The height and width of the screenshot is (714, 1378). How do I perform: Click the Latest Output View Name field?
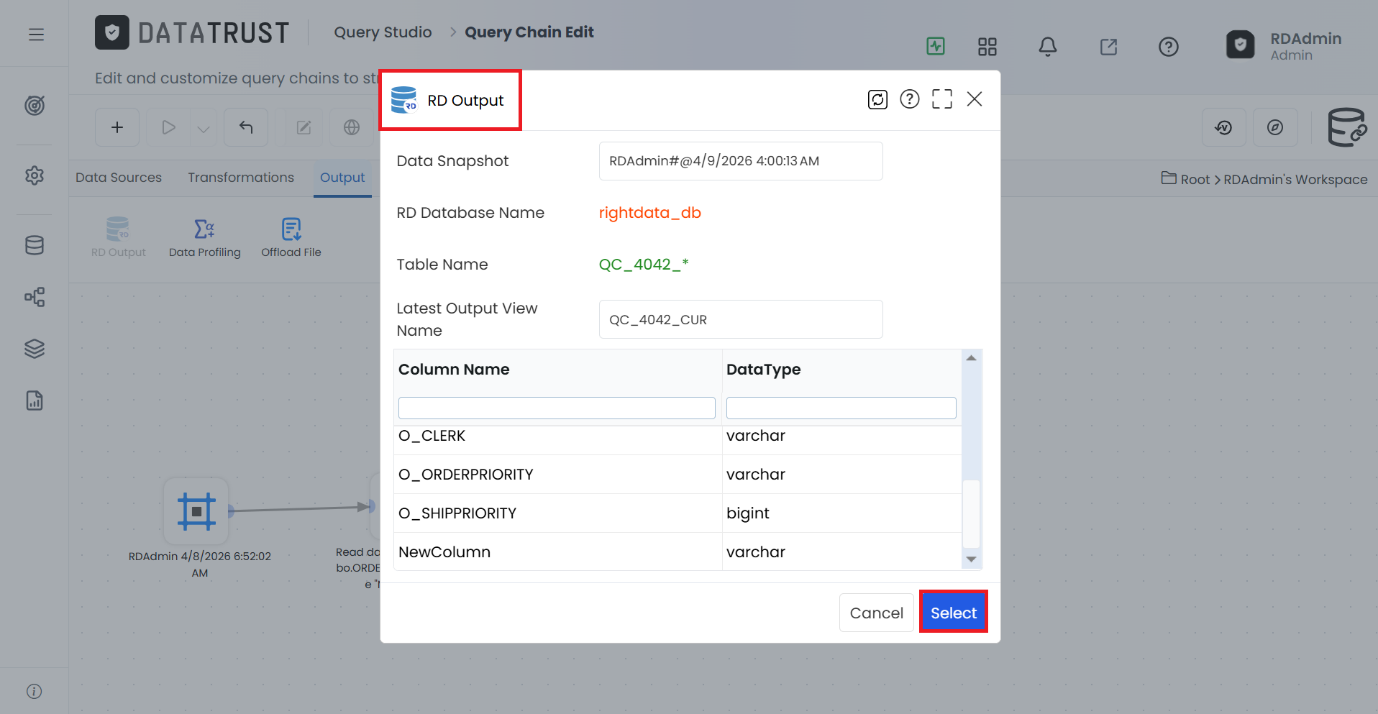740,320
